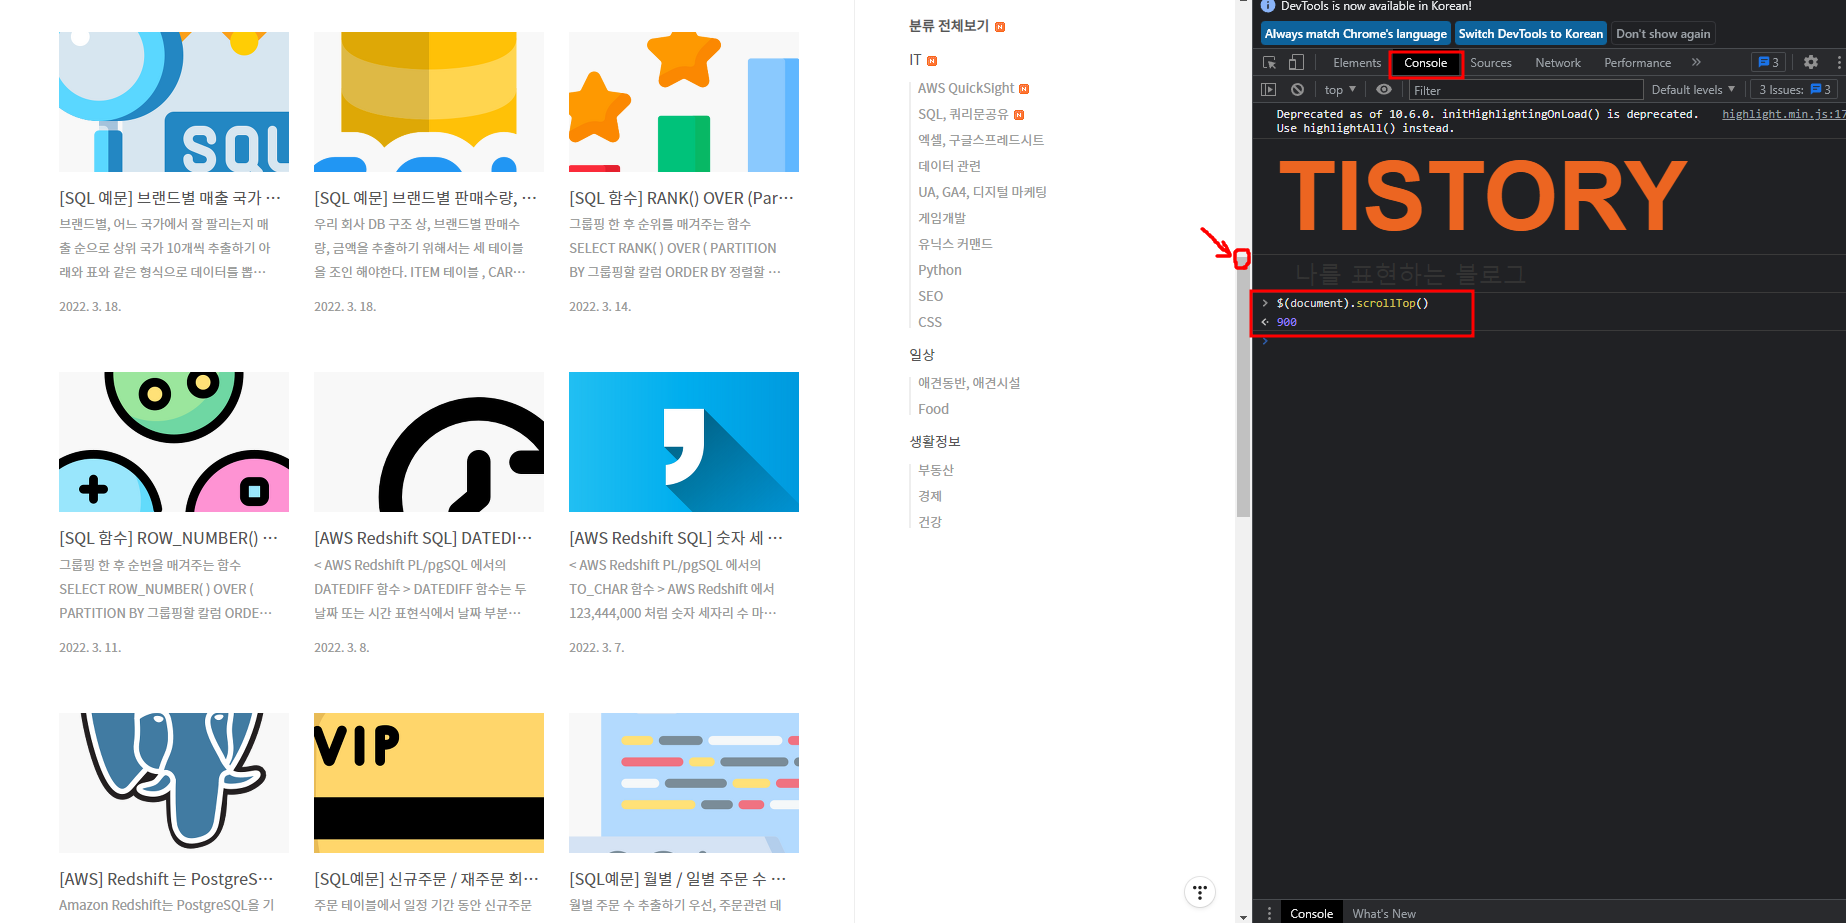Create a live expression with the eye icon
The height and width of the screenshot is (923, 1846).
(x=1384, y=89)
